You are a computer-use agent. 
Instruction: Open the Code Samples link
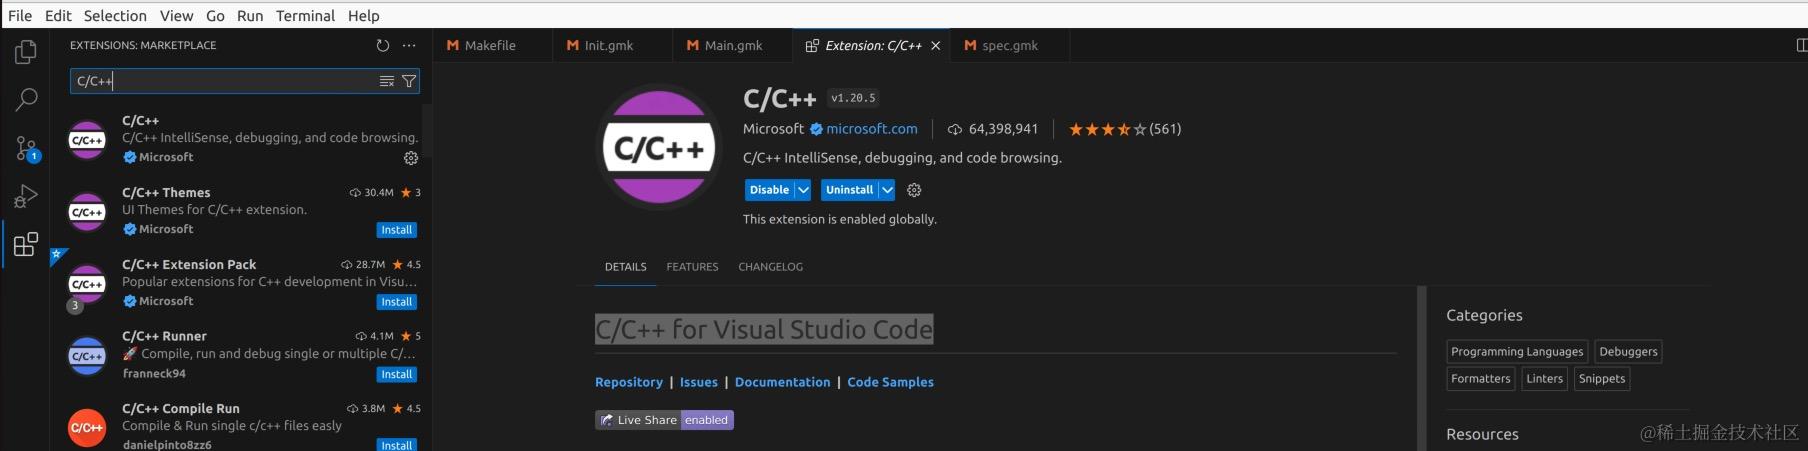[x=890, y=382]
